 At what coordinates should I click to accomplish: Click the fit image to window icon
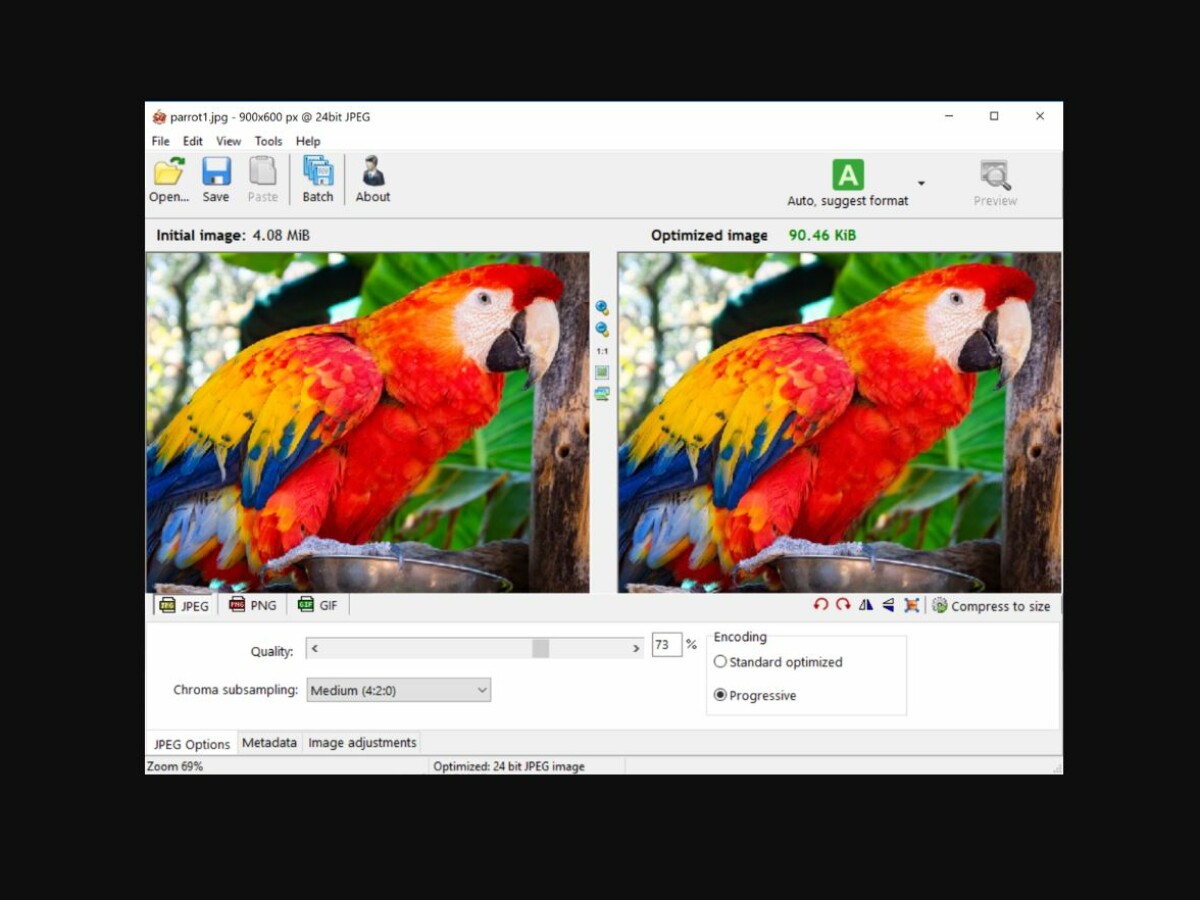click(601, 373)
